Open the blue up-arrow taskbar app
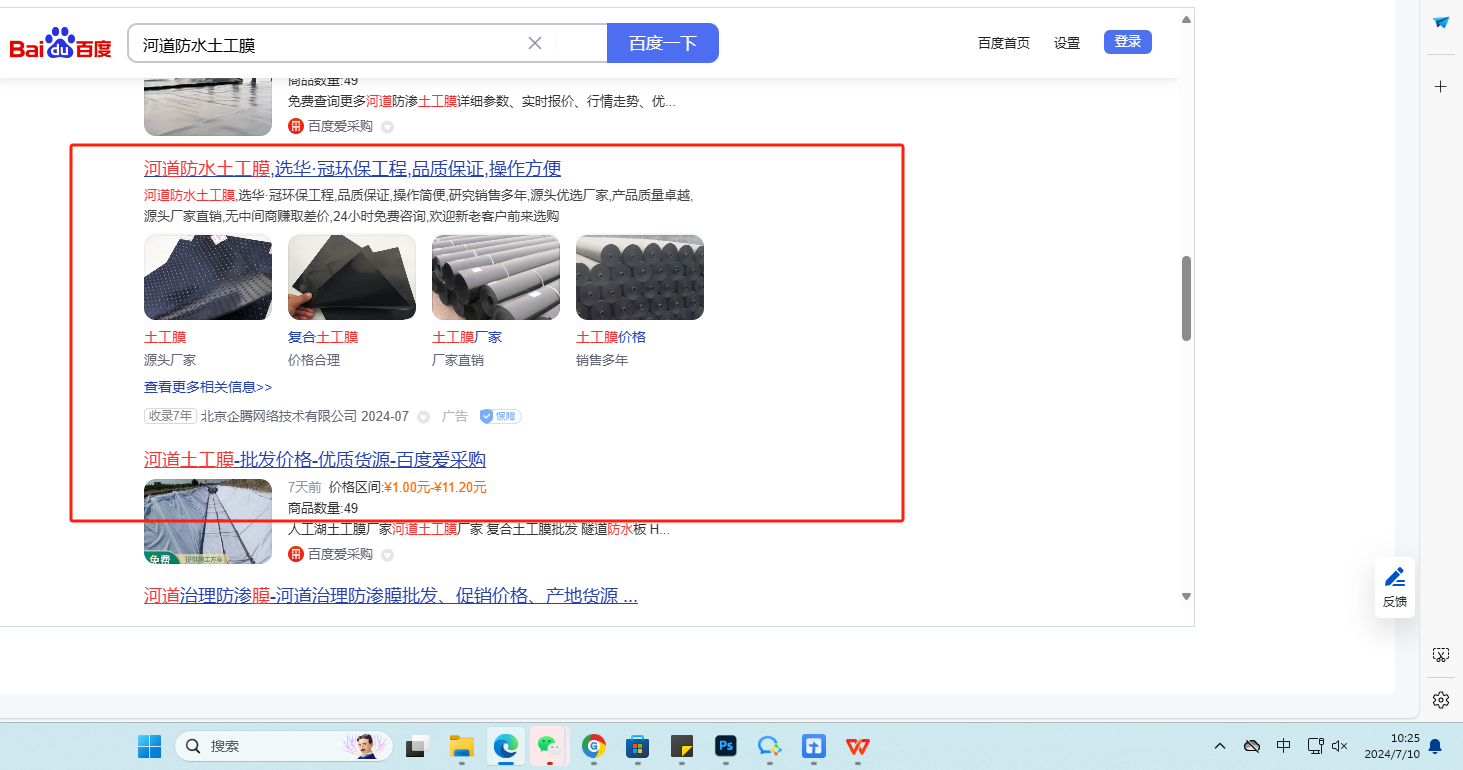 pos(814,746)
